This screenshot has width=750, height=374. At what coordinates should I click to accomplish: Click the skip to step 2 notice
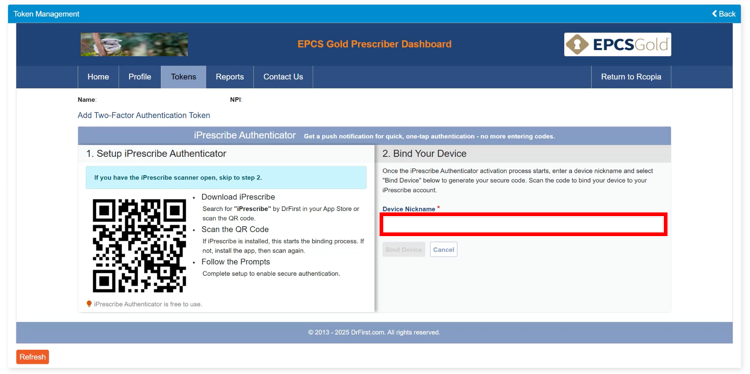(x=226, y=177)
